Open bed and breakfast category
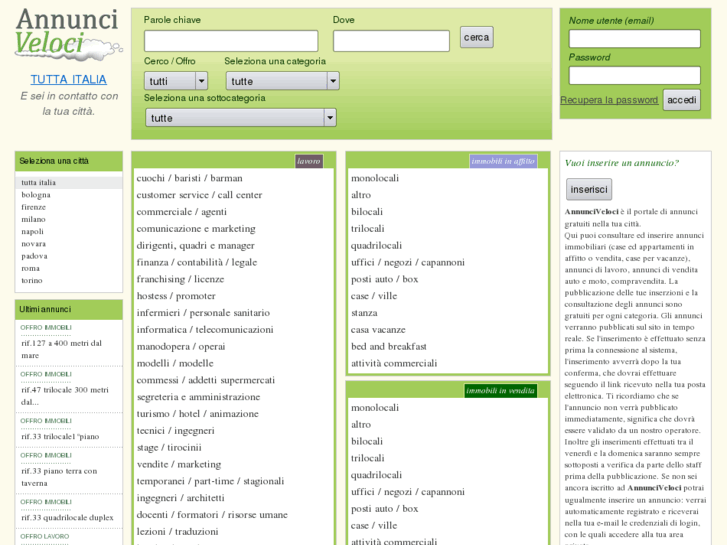This screenshot has width=727, height=545. click(x=389, y=346)
